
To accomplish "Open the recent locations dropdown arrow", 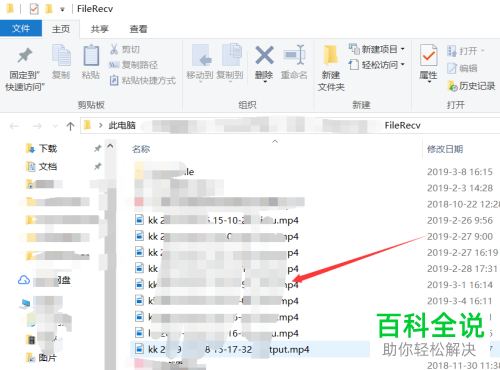I will 55,126.
